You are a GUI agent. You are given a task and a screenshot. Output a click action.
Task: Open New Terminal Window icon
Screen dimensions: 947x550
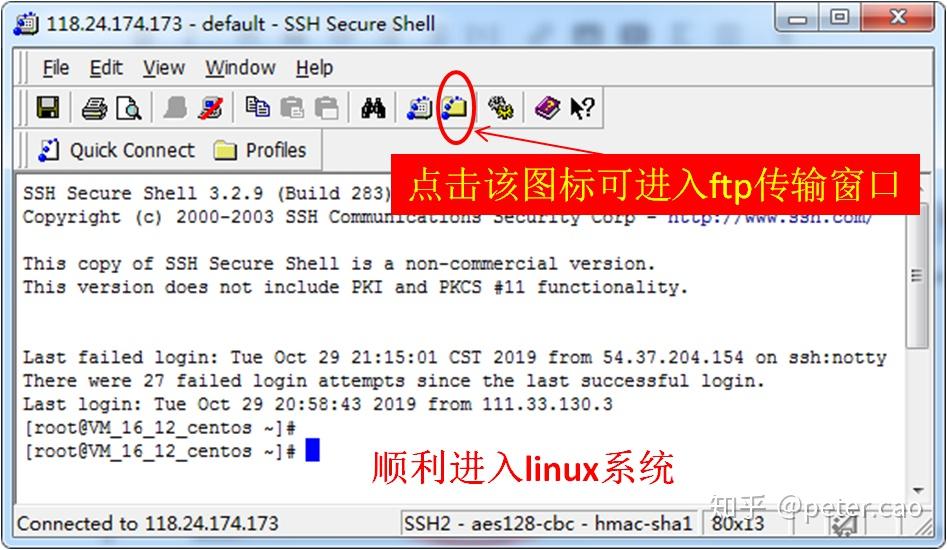click(x=419, y=108)
